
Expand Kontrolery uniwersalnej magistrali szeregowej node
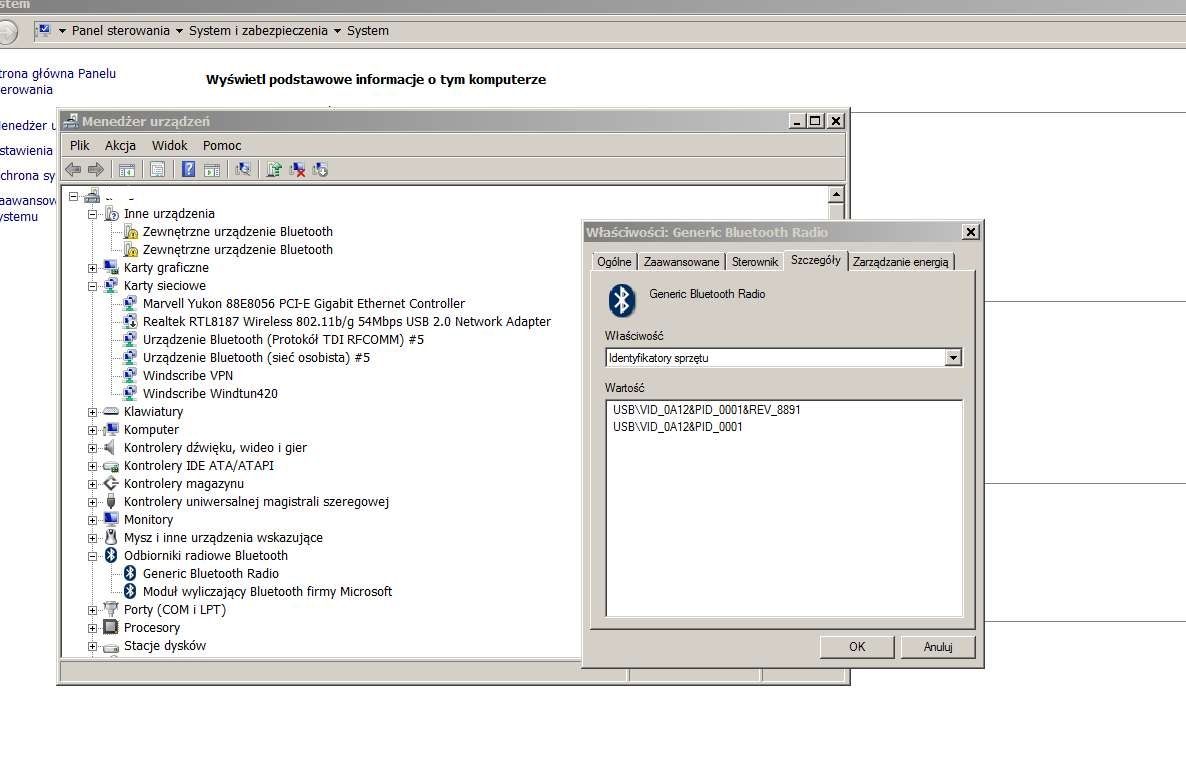(92, 502)
